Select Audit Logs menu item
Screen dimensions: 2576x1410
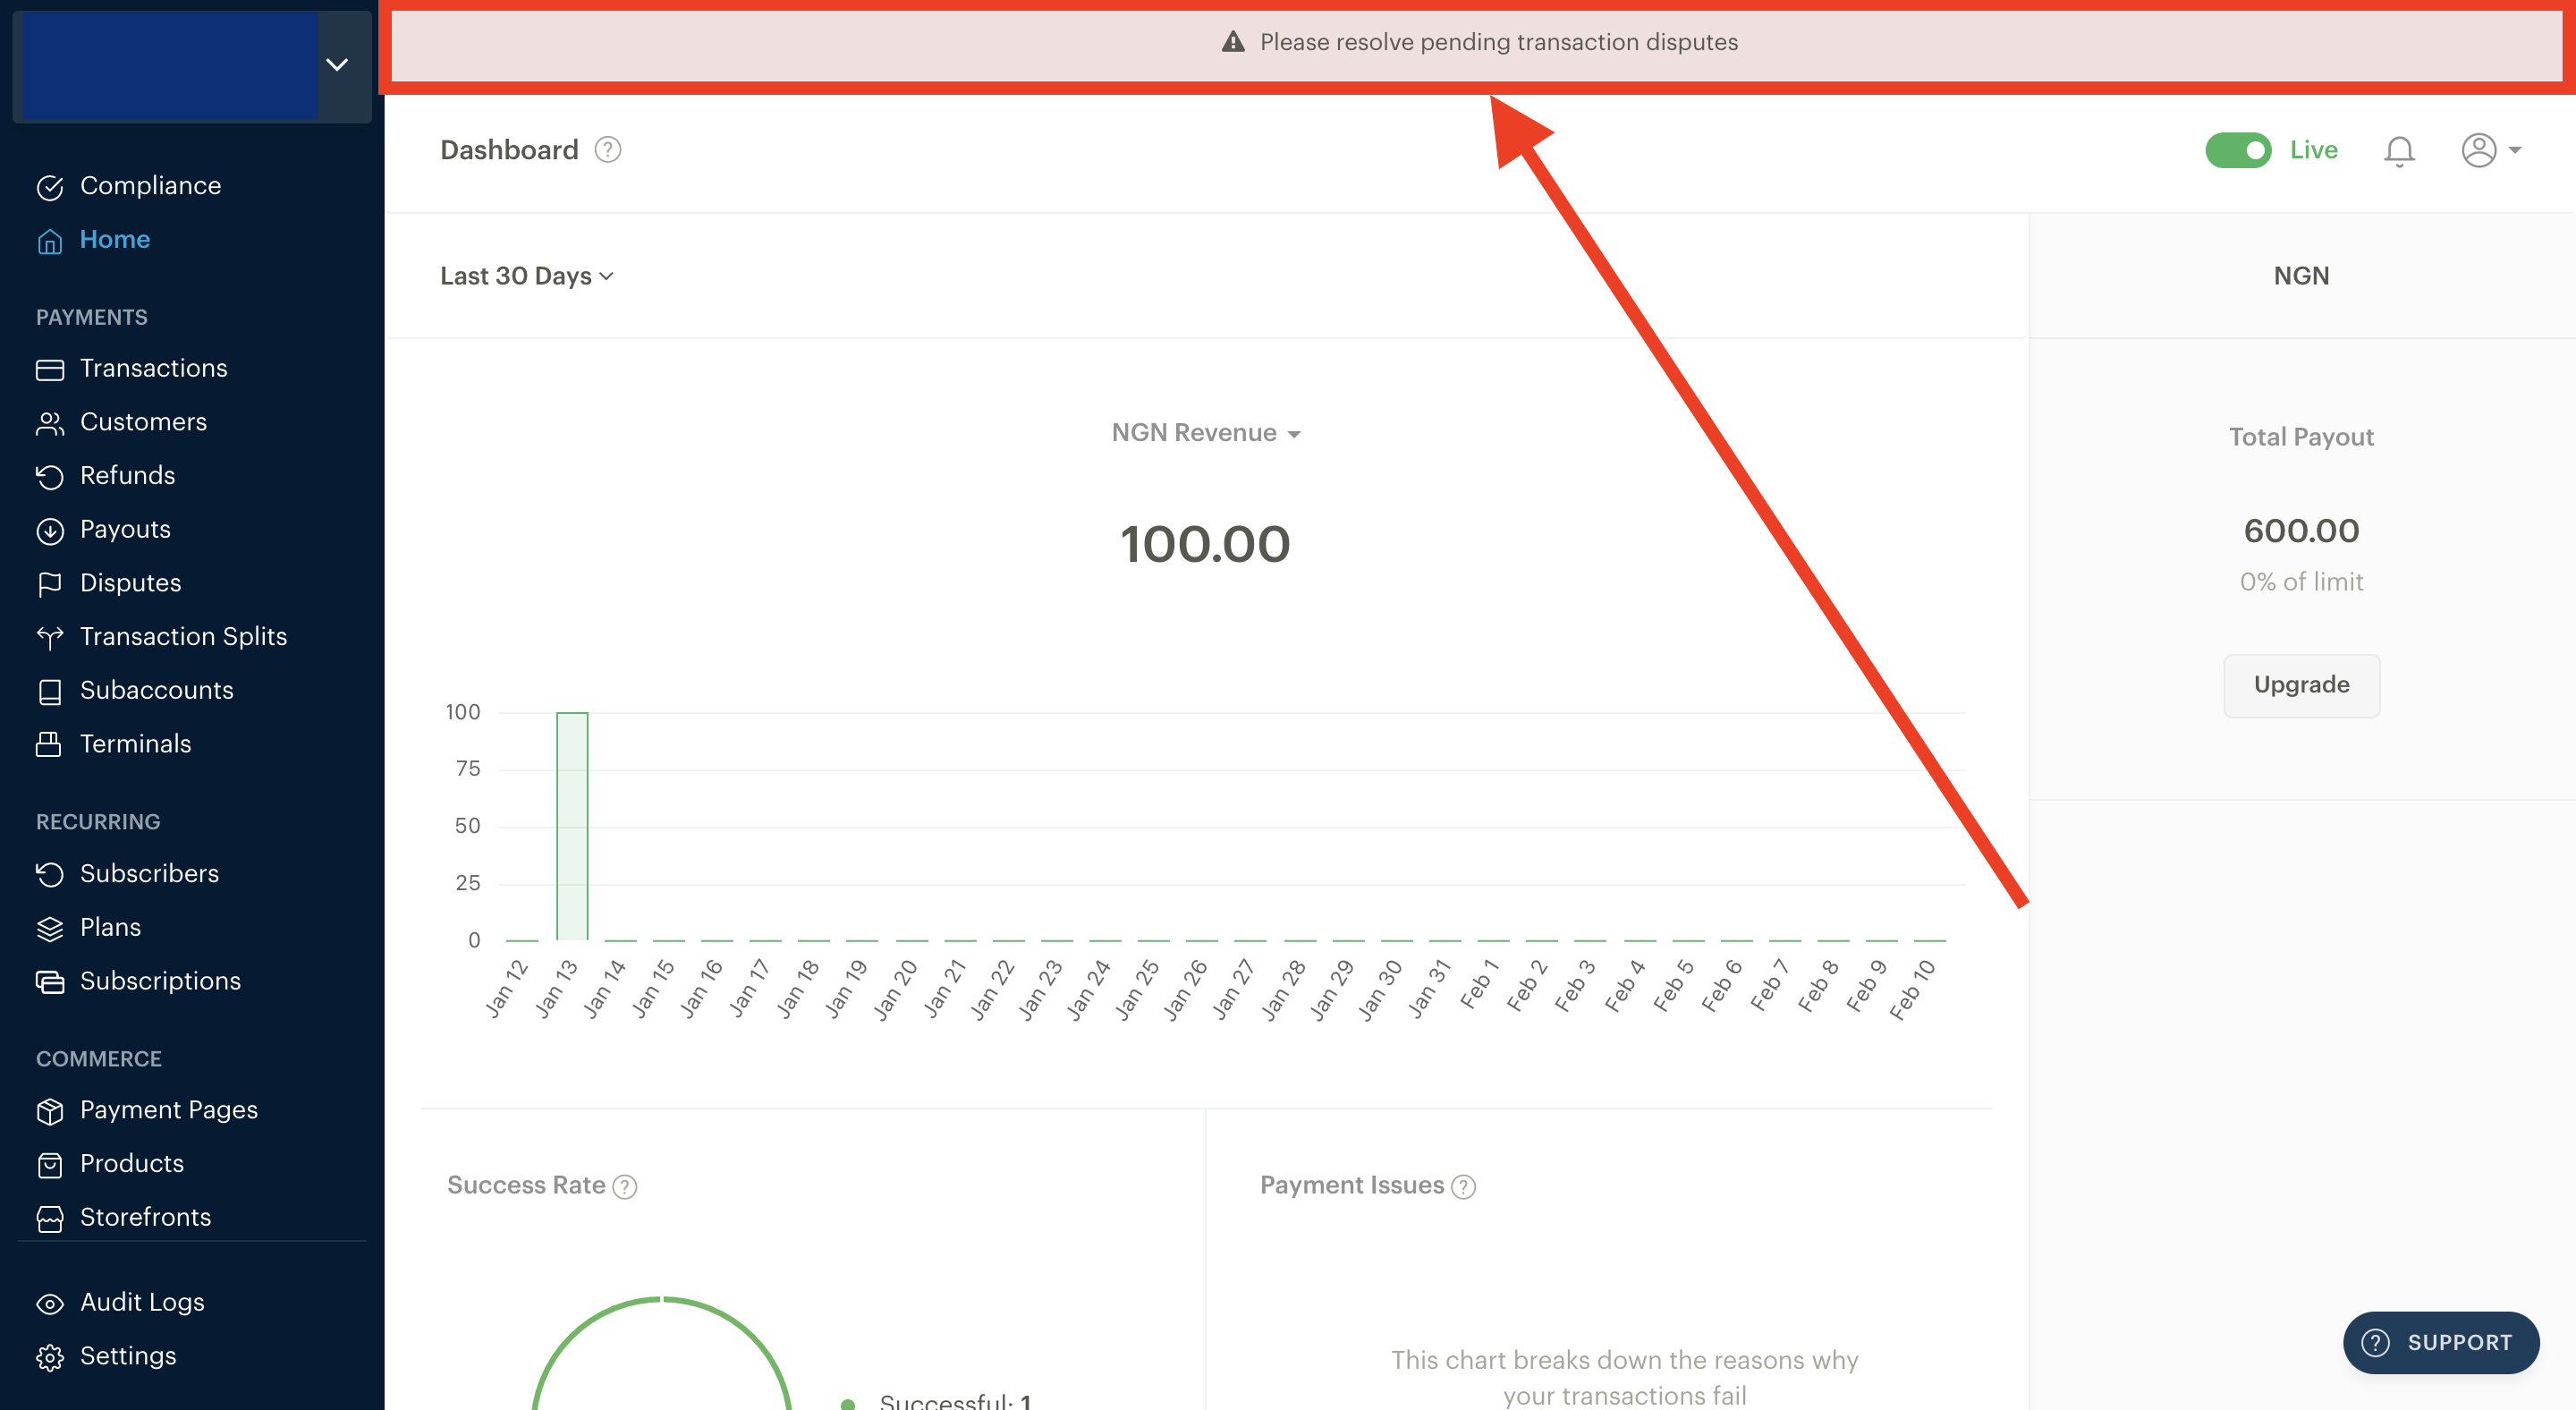(142, 1303)
